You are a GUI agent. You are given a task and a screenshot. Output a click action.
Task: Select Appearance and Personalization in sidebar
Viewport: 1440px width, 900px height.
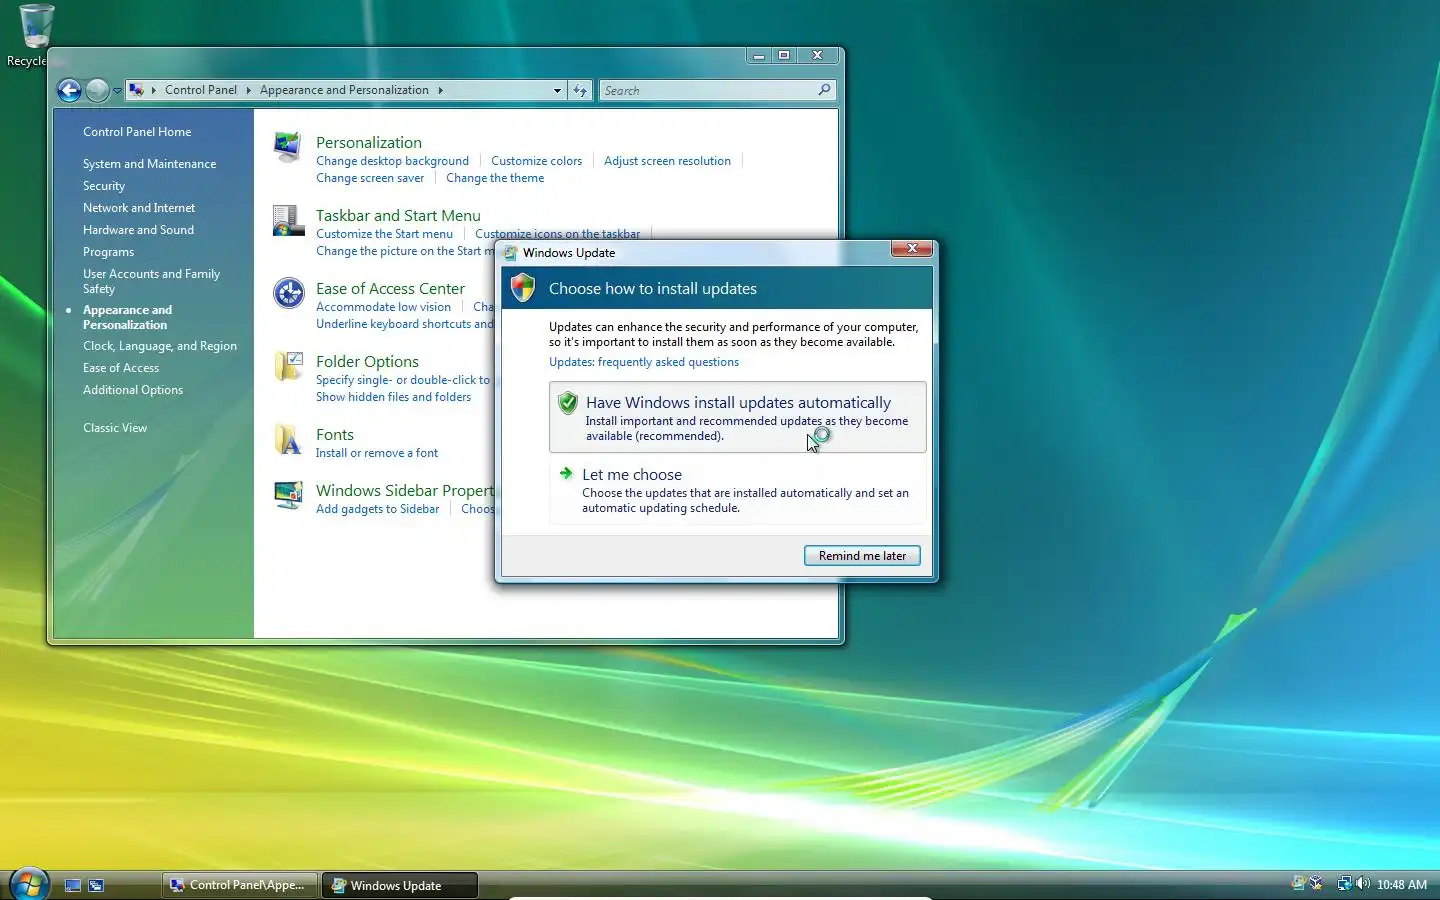coord(127,317)
